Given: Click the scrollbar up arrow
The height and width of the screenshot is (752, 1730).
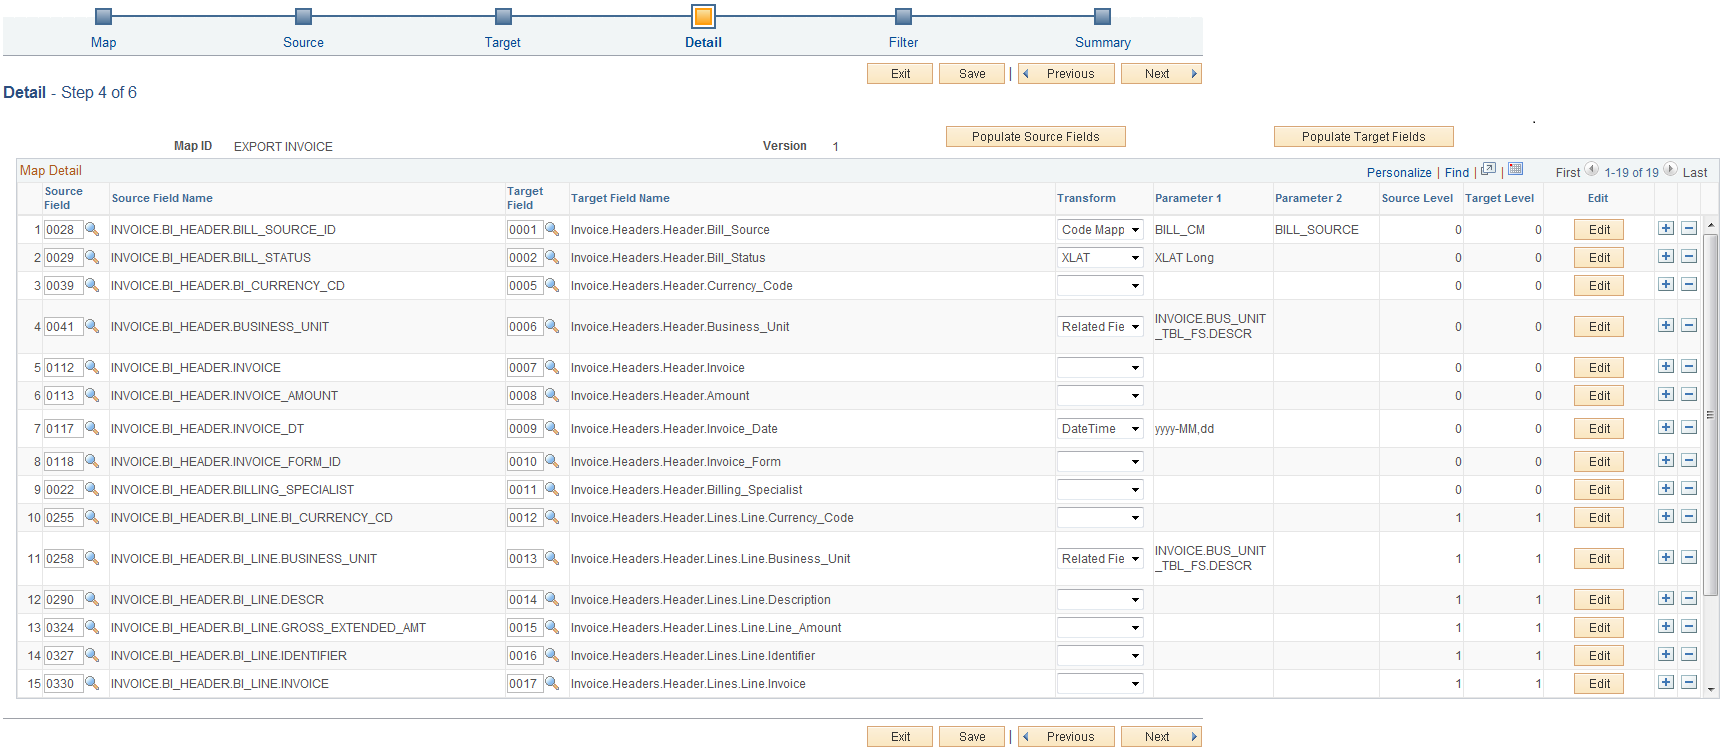Looking at the screenshot, I should (1710, 224).
